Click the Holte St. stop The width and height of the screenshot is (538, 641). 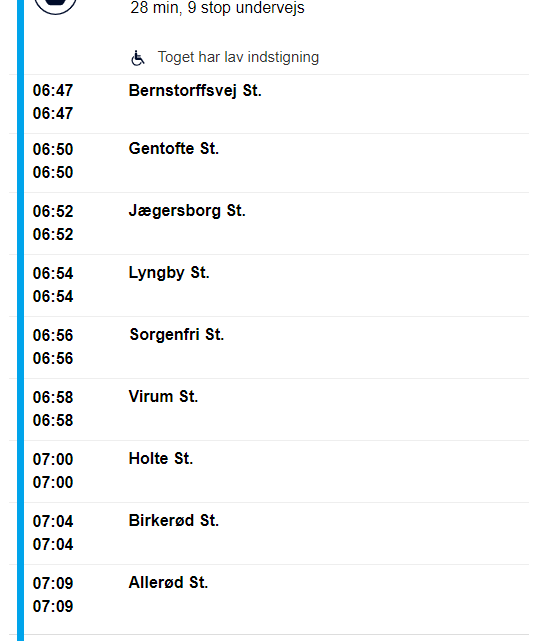pos(161,459)
